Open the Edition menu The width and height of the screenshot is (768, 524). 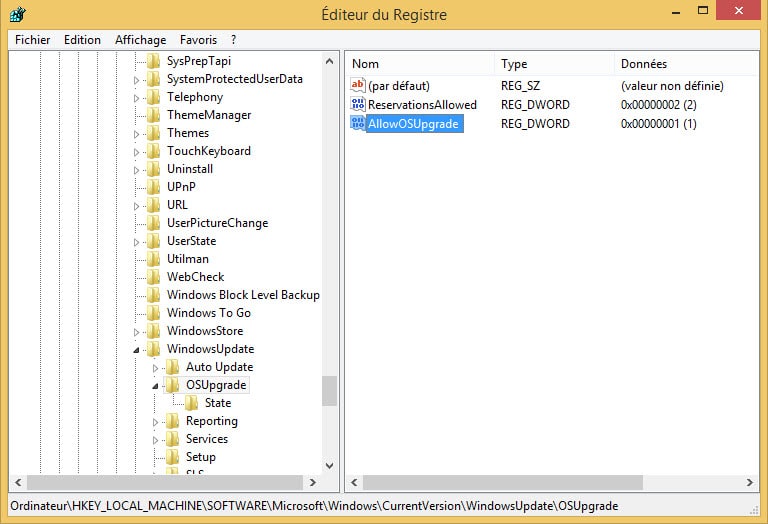click(x=82, y=40)
